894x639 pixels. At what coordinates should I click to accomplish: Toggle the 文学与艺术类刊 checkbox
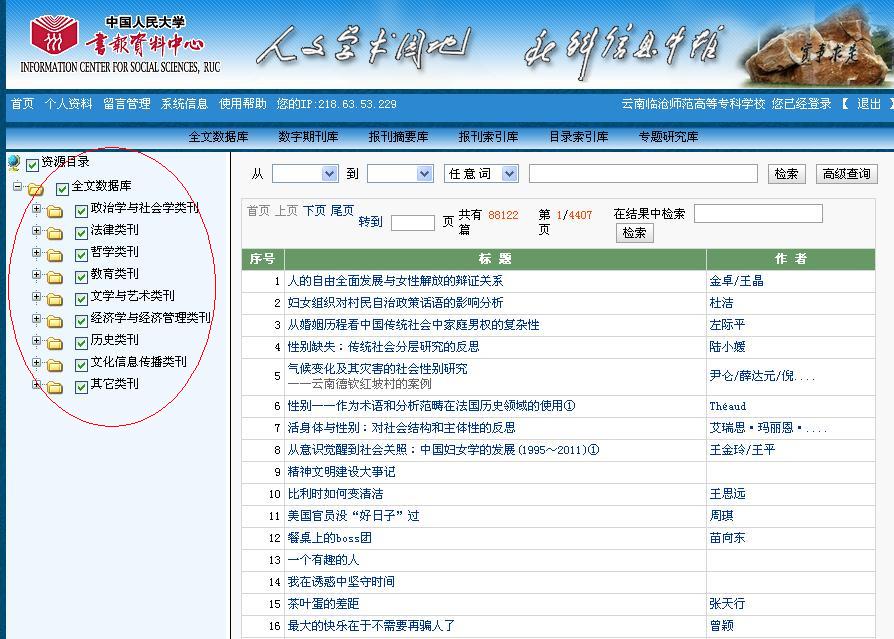82,298
